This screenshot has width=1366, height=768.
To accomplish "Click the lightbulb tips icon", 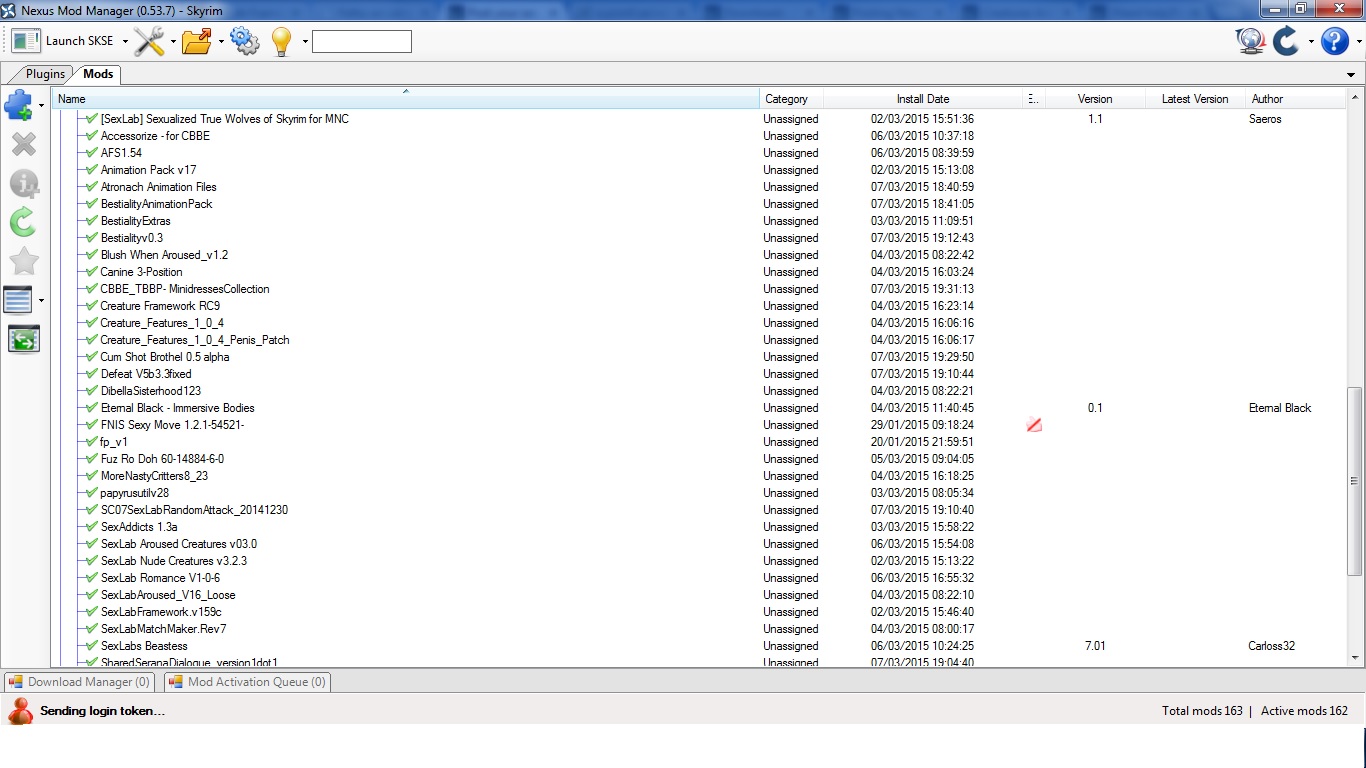I will pyautogui.click(x=282, y=41).
